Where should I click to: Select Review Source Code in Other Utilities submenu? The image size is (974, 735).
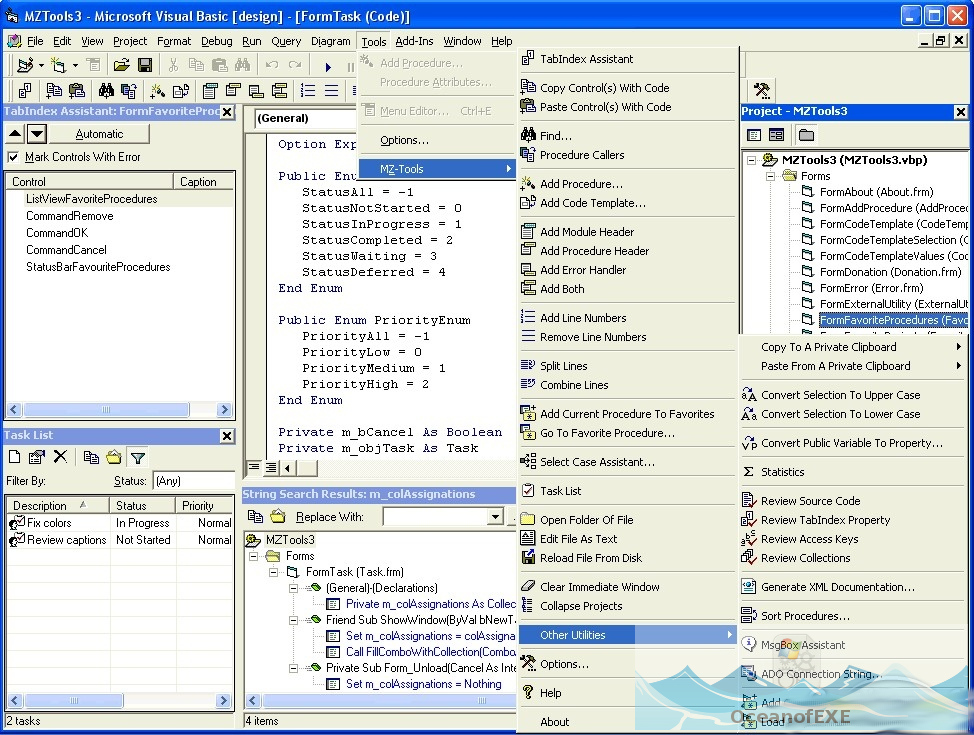click(x=853, y=501)
